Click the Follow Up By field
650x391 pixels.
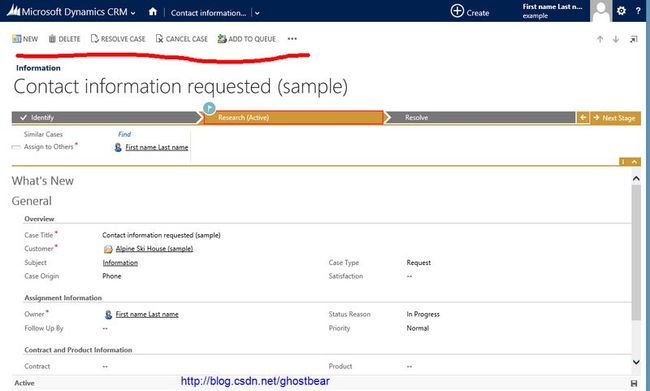tap(105, 328)
